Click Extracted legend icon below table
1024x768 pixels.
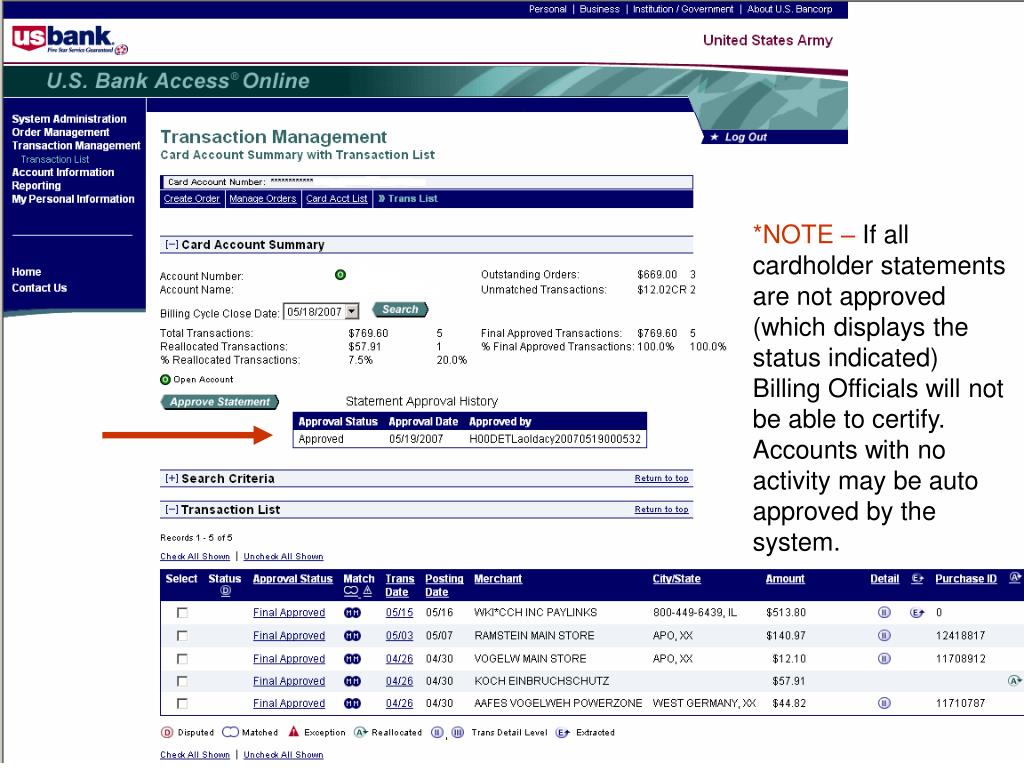563,733
